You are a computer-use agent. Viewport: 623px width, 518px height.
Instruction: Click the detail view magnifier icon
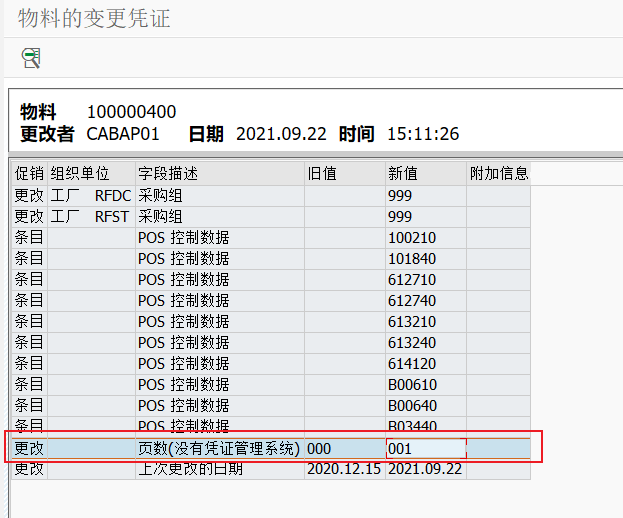(31, 58)
